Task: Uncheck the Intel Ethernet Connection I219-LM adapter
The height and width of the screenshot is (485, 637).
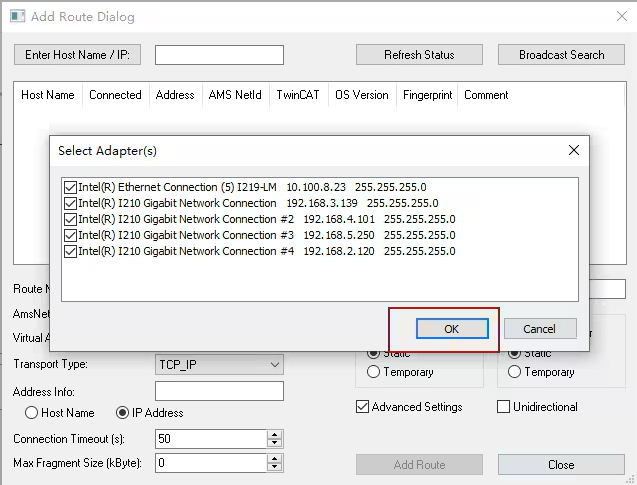Action: tap(70, 187)
